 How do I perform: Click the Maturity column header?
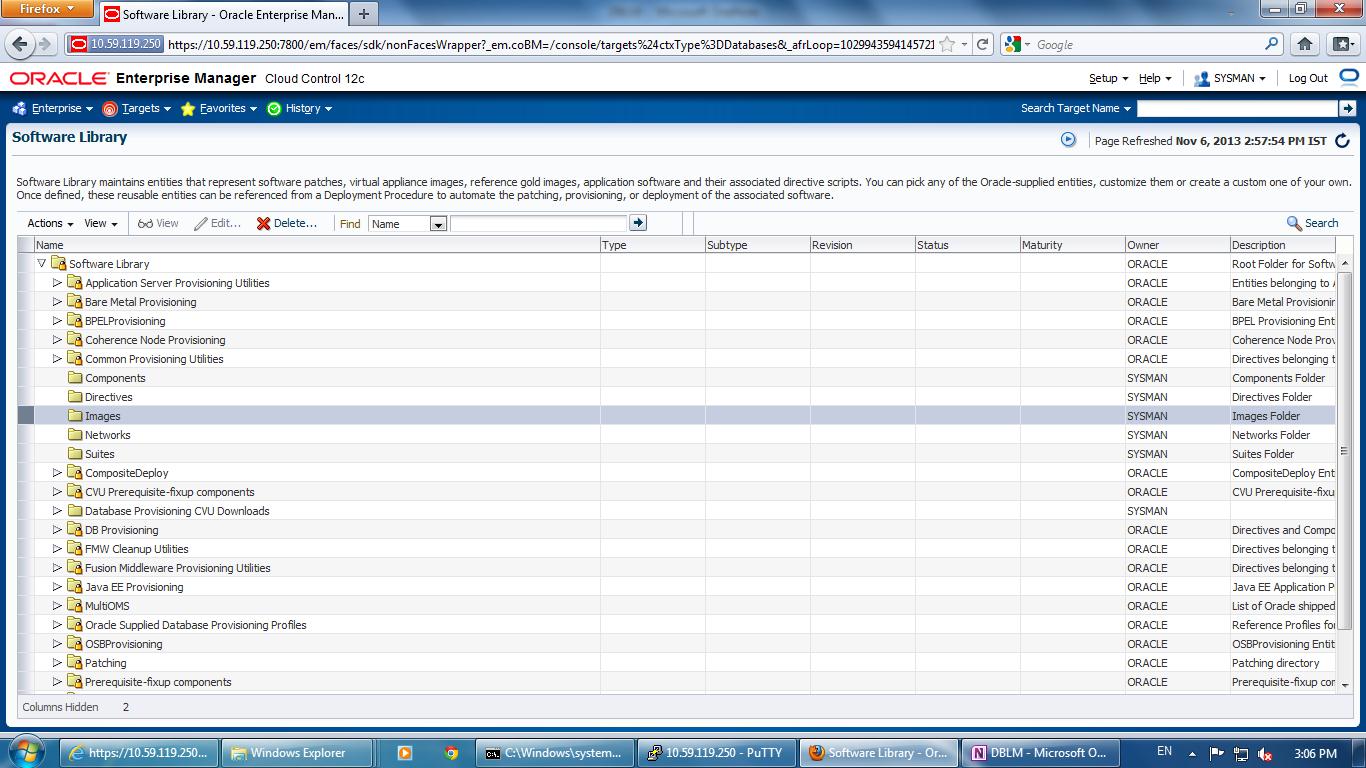coord(1072,245)
